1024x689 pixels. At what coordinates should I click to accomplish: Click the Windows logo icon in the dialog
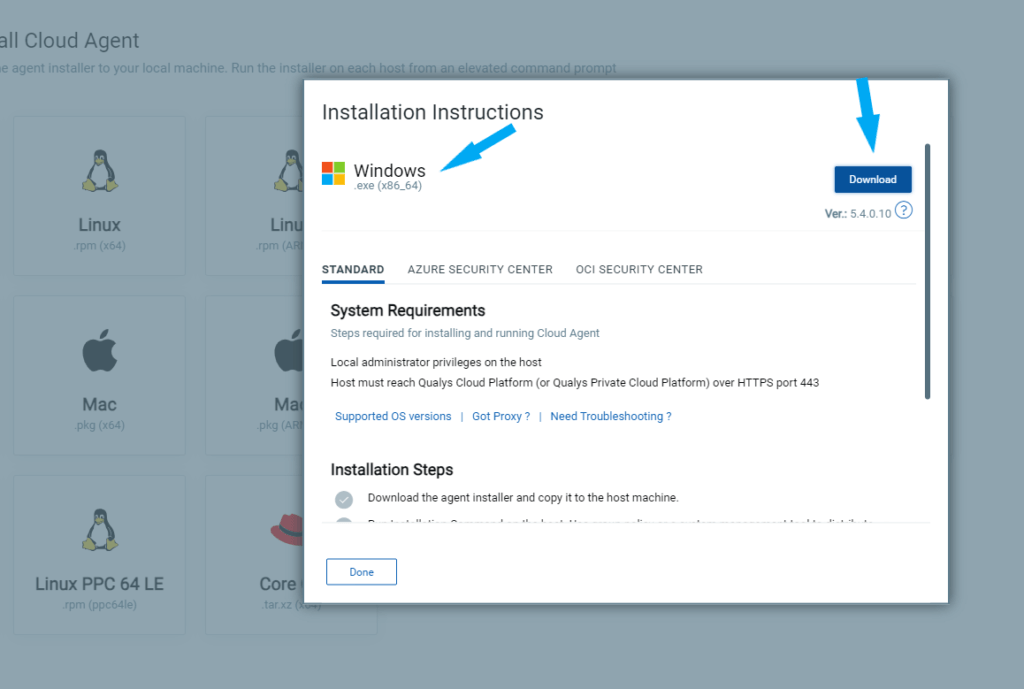(333, 174)
